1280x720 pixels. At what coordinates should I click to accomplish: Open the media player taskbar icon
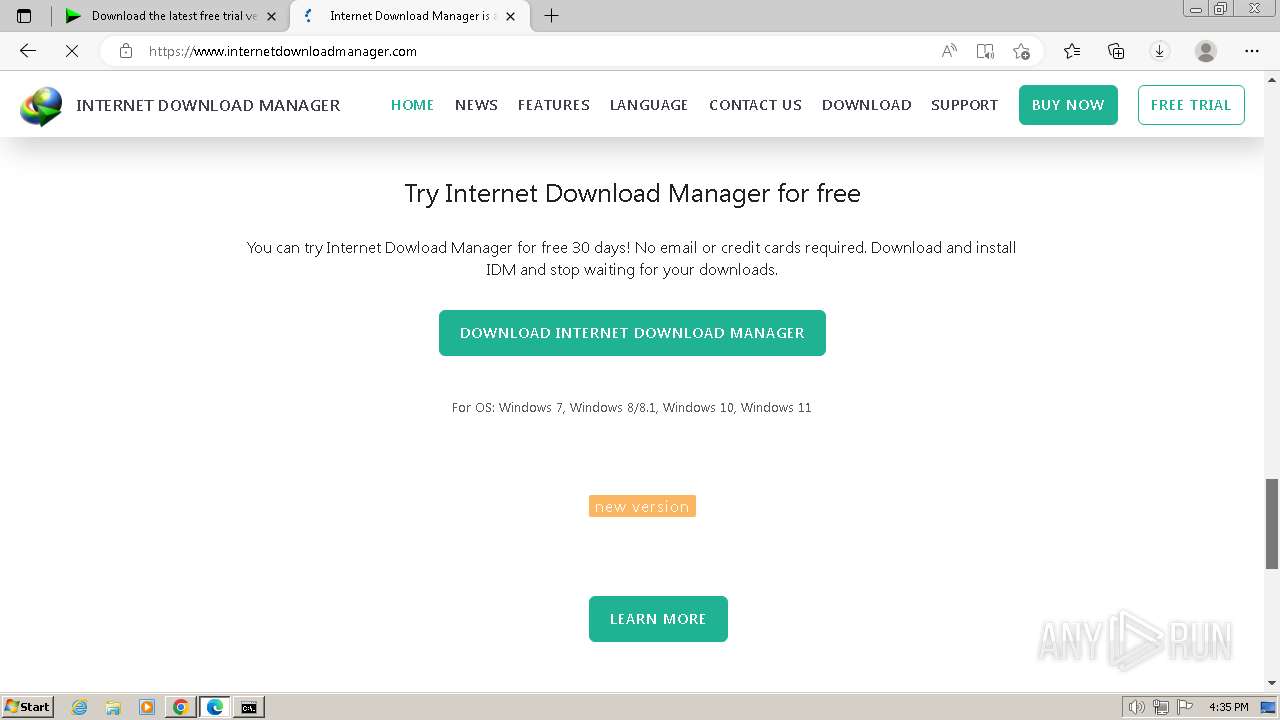(147, 707)
